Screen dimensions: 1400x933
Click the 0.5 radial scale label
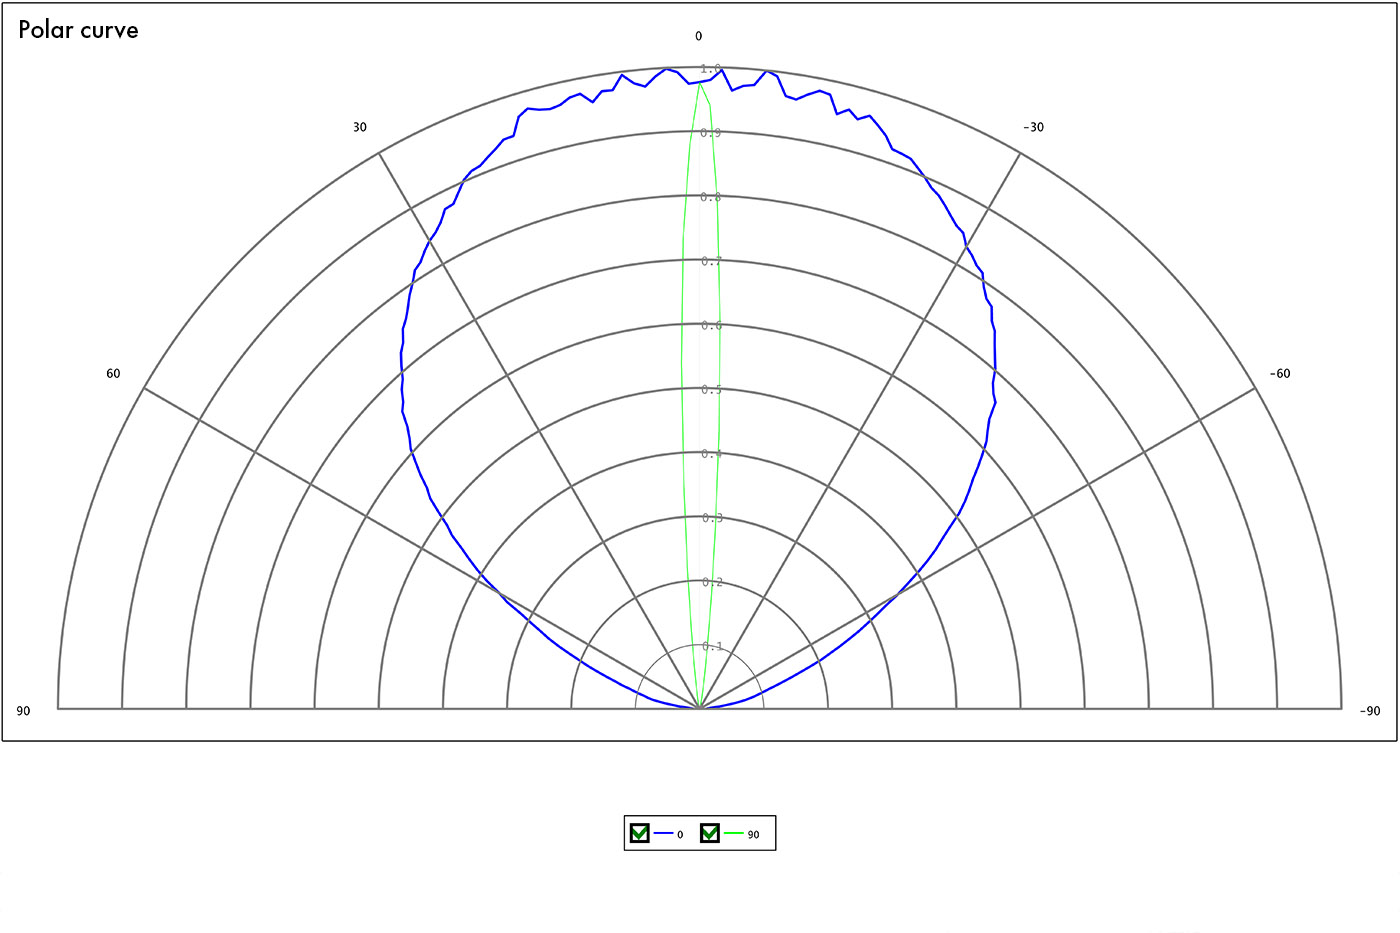tap(711, 390)
